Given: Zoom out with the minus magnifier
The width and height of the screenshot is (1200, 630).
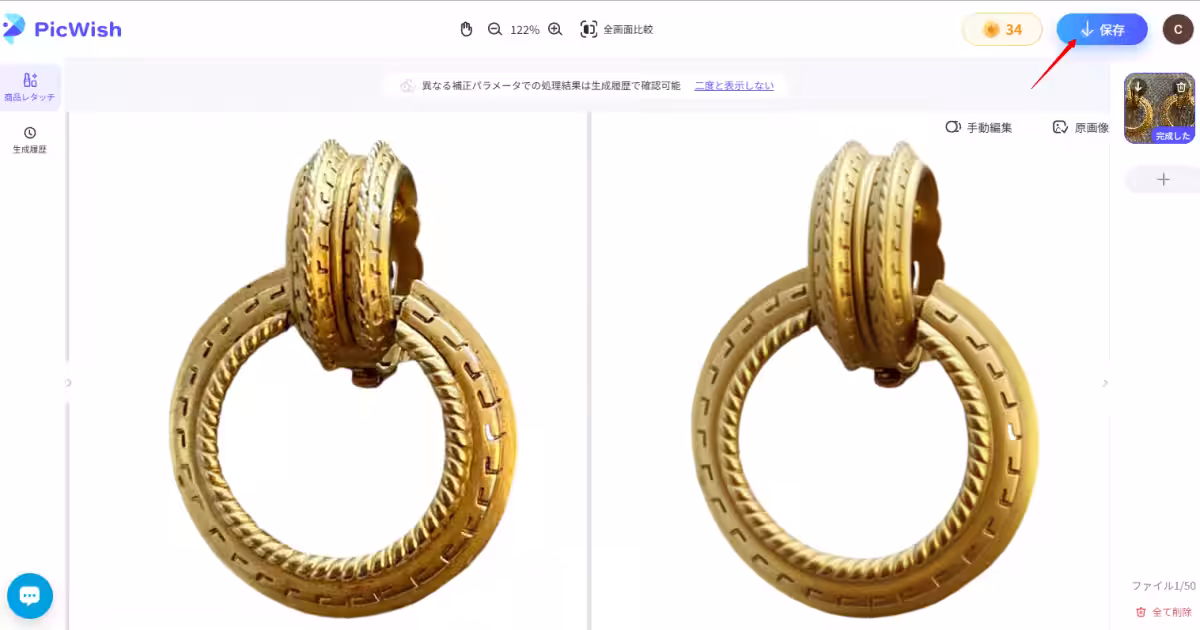Looking at the screenshot, I should [494, 29].
